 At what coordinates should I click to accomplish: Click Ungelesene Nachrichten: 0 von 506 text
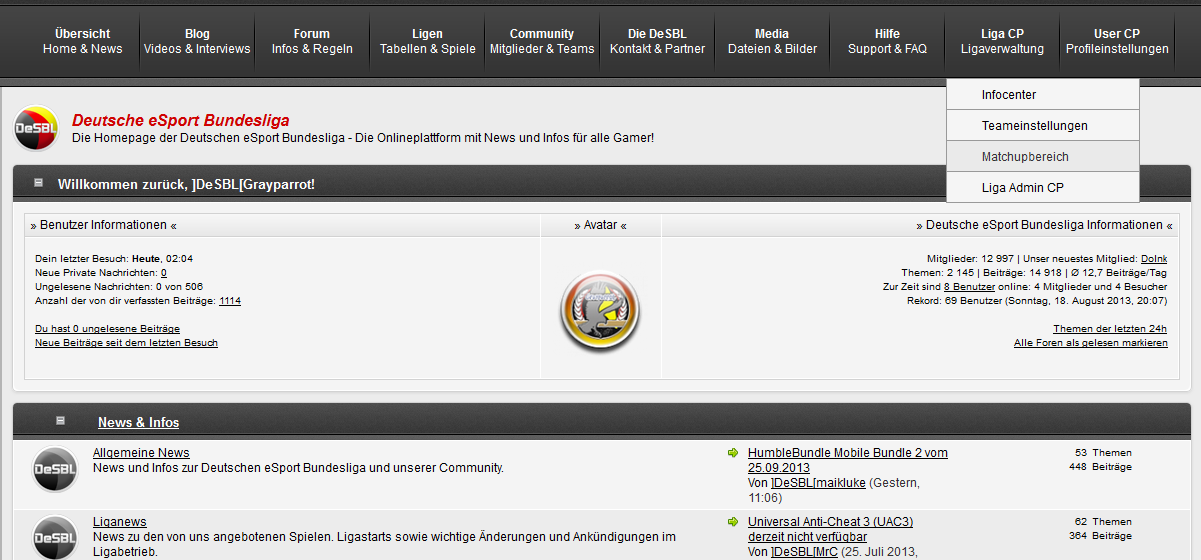coord(119,286)
